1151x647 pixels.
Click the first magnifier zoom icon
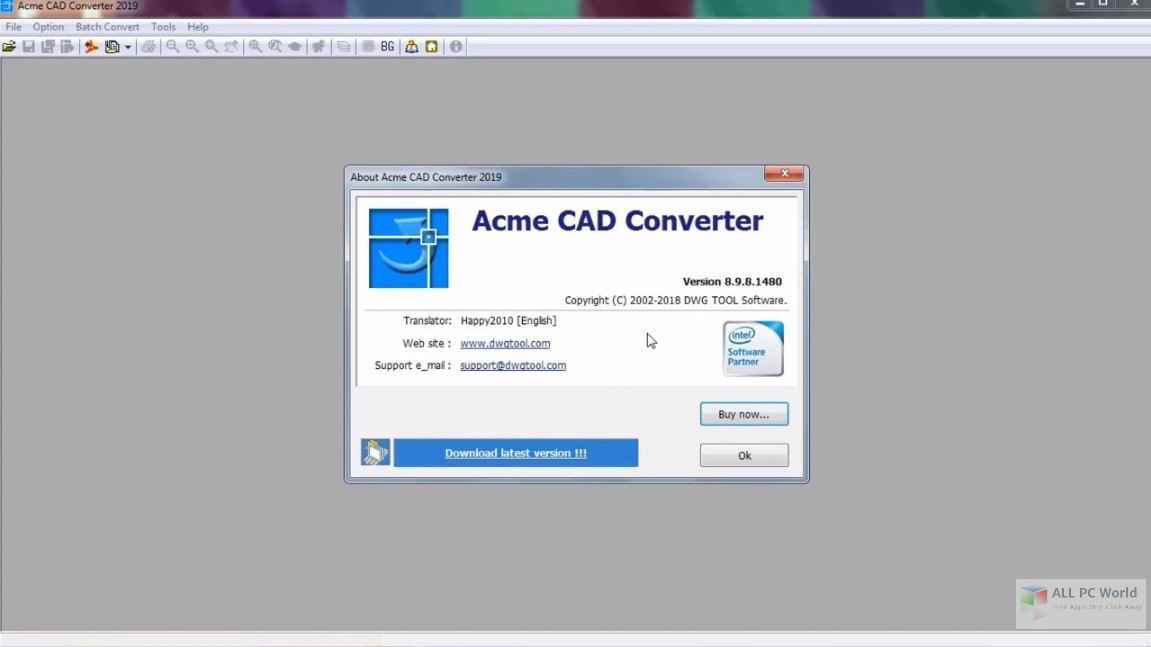tap(173, 47)
